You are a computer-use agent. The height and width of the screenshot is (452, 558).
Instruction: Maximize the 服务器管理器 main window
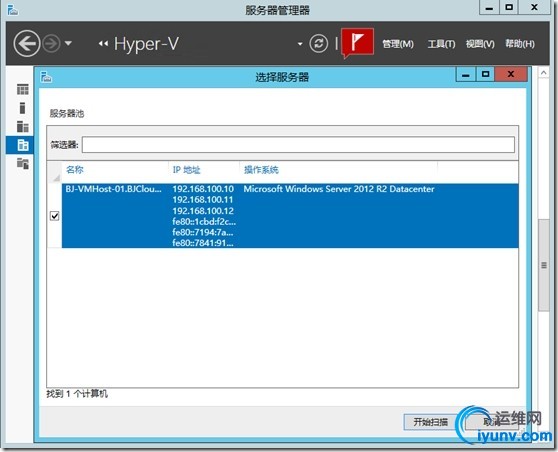(x=509, y=7)
